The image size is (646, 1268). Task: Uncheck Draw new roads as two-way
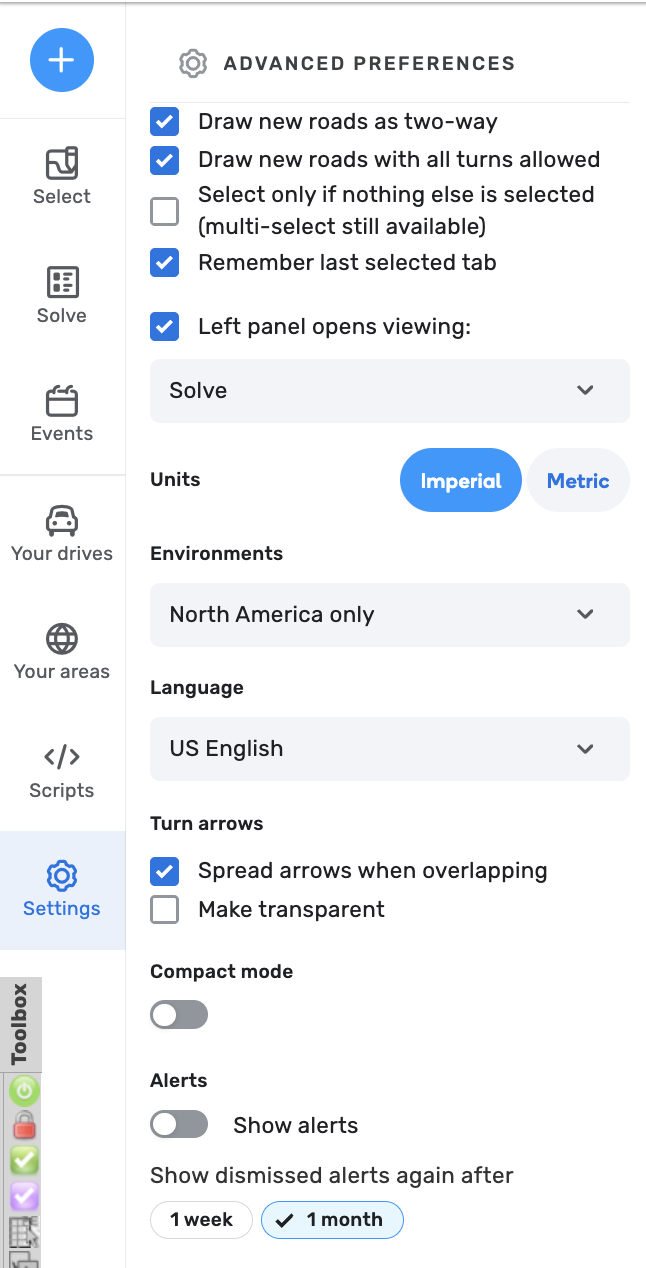165,123
